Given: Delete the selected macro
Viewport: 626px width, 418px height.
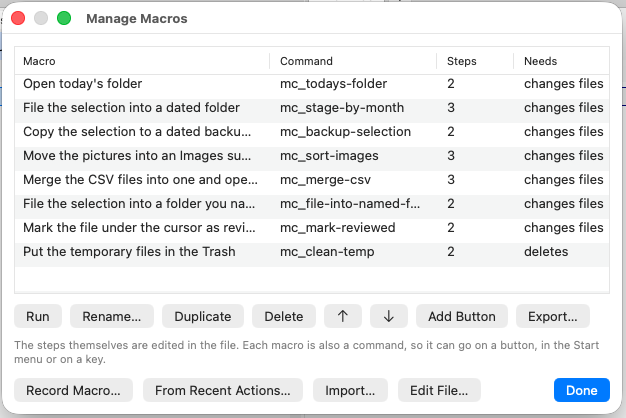Looking at the screenshot, I should (x=284, y=316).
